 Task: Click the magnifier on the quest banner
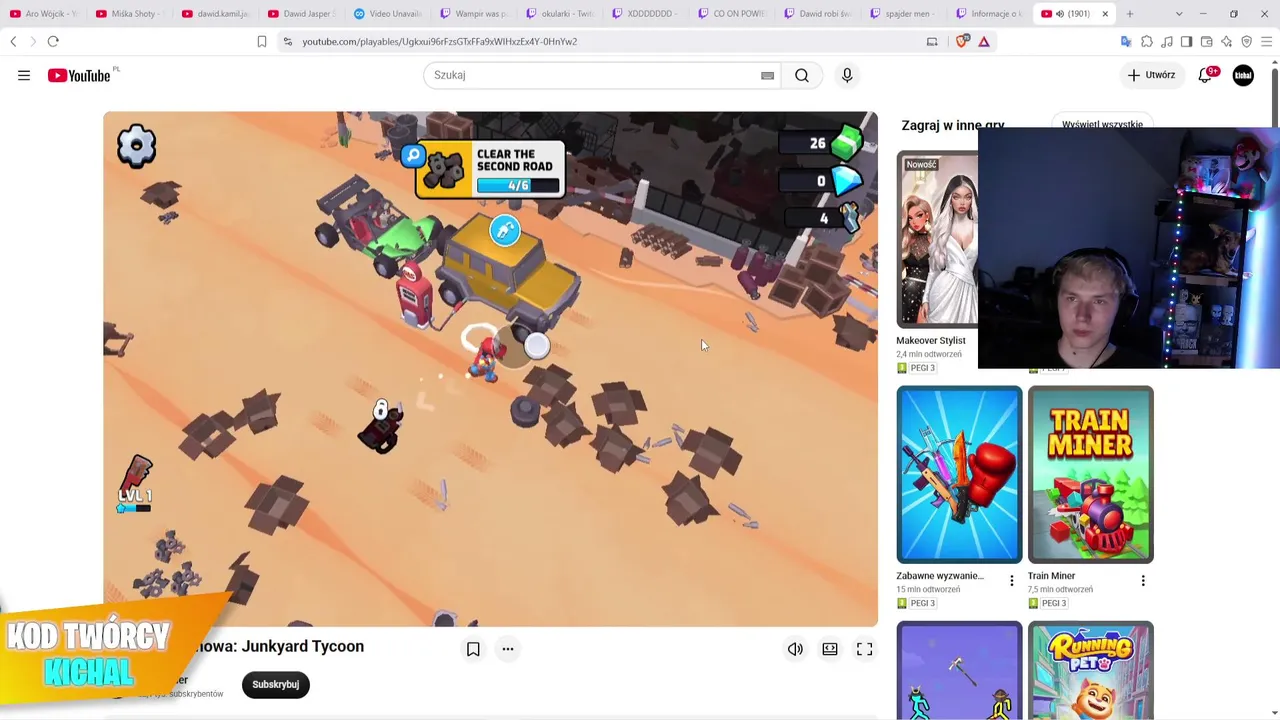pos(413,156)
